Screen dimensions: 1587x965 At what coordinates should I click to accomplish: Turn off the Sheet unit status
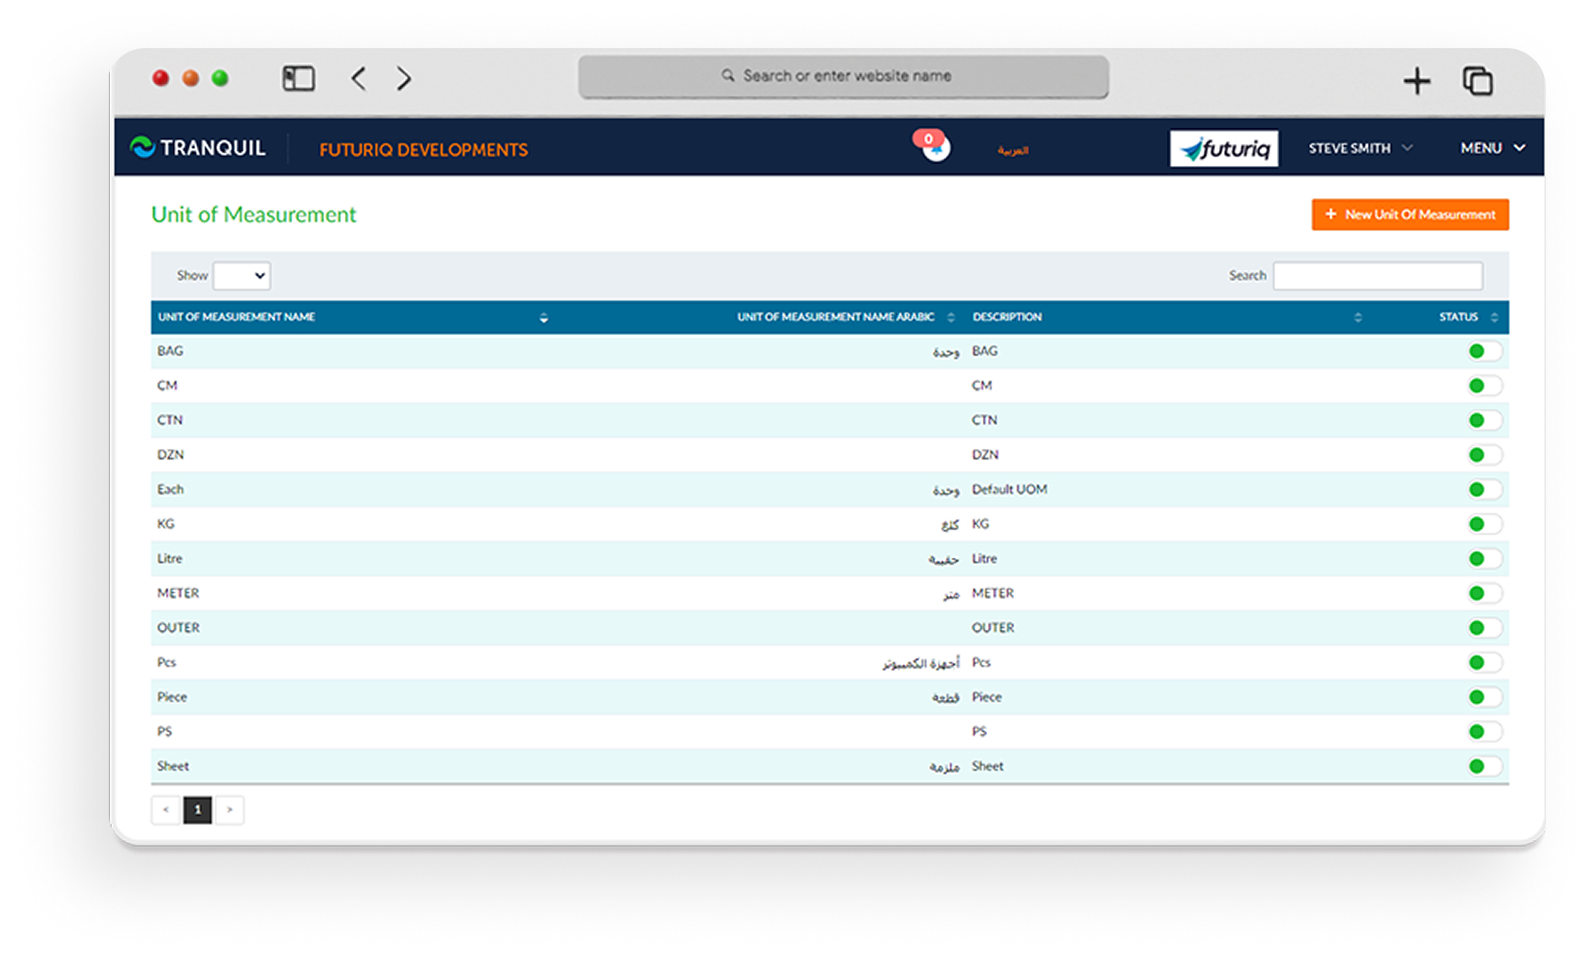click(1484, 766)
